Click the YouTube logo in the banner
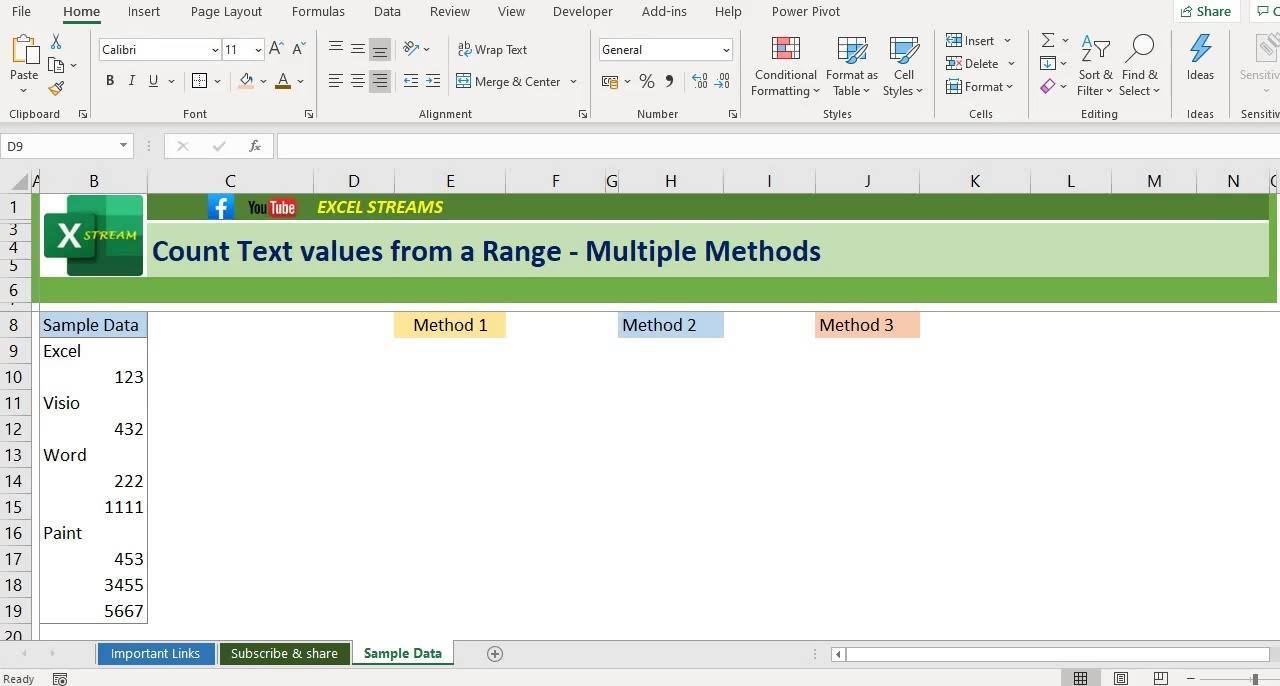 click(x=272, y=207)
